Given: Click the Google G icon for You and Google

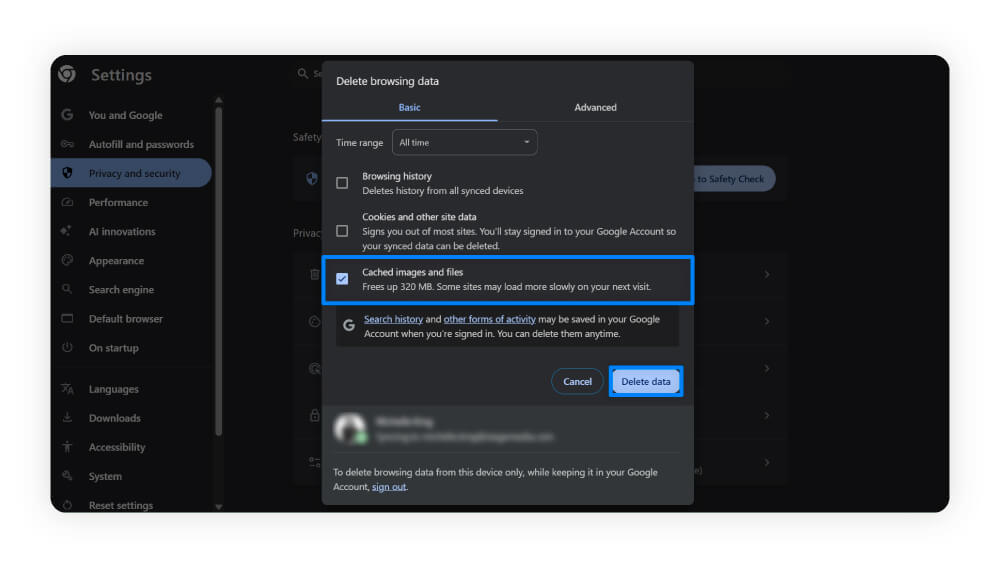Looking at the screenshot, I should (67, 115).
